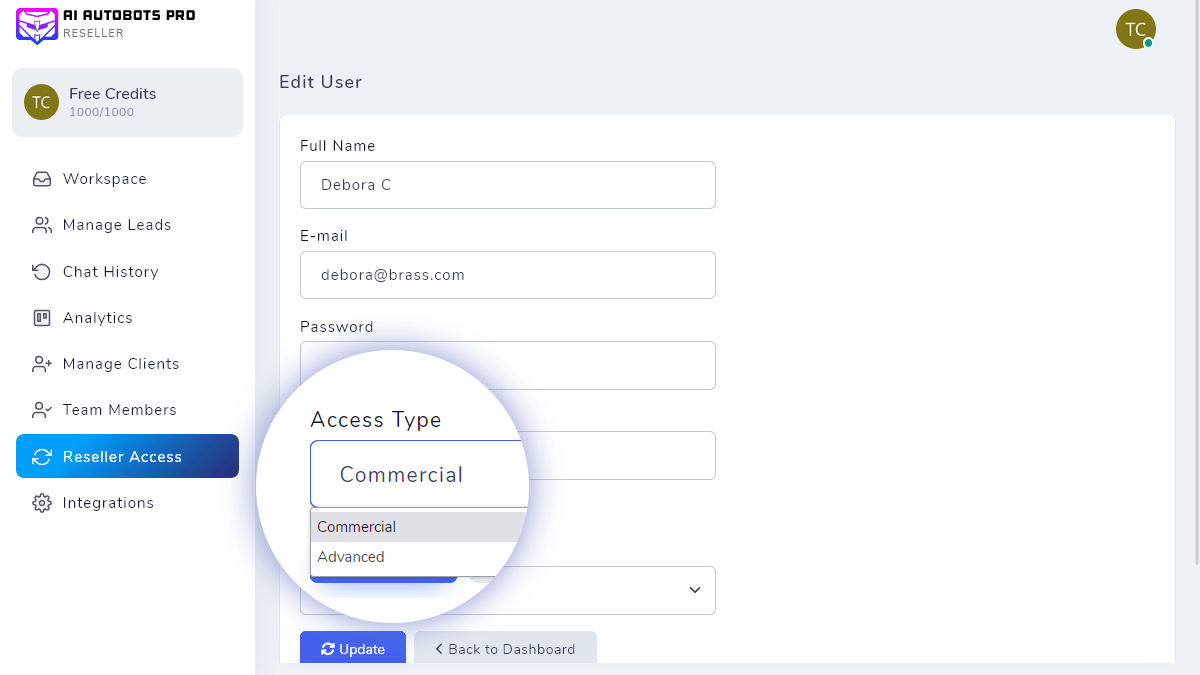The width and height of the screenshot is (1200, 675).
Task: Click the Back to Dashboard button
Action: pyautogui.click(x=505, y=649)
